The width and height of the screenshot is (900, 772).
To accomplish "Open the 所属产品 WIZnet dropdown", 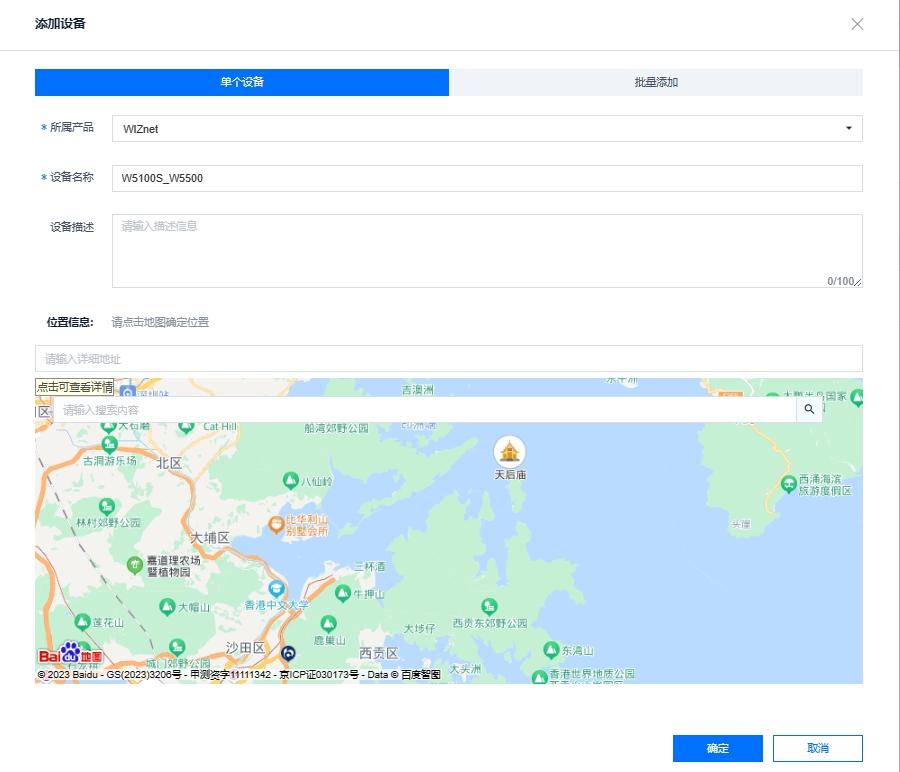I will click(x=486, y=128).
